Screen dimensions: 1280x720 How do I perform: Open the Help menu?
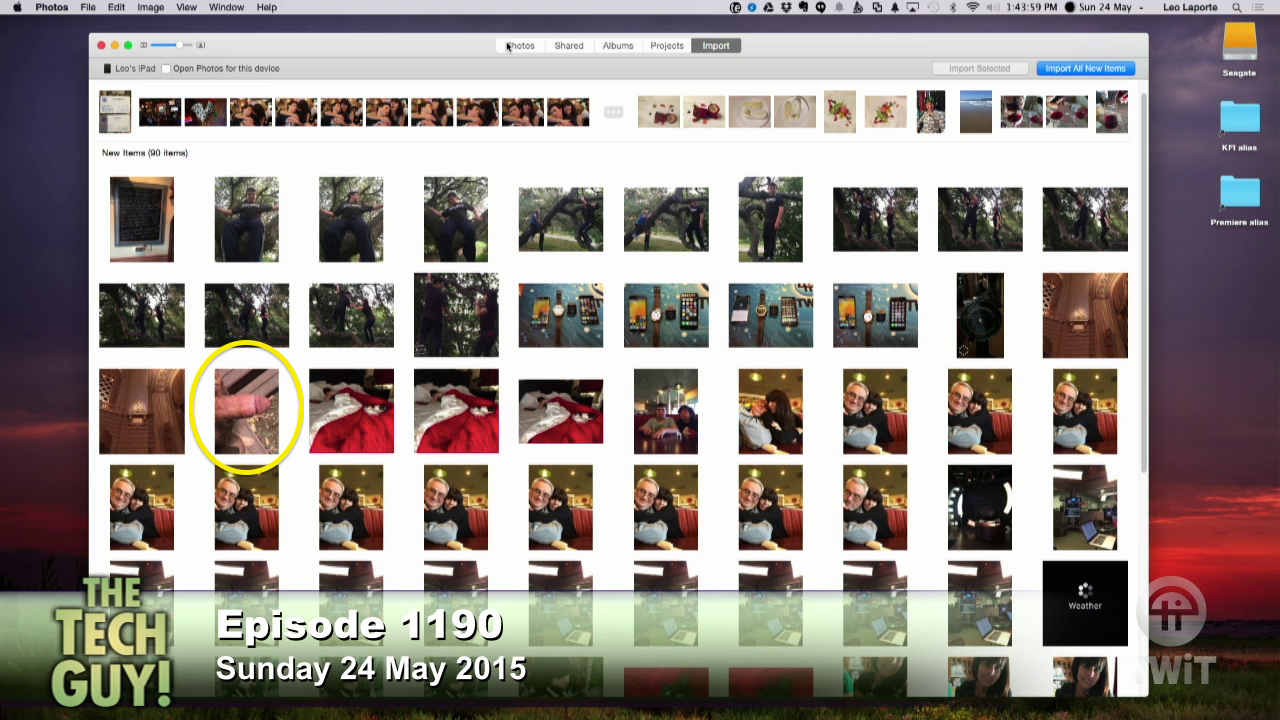point(267,7)
